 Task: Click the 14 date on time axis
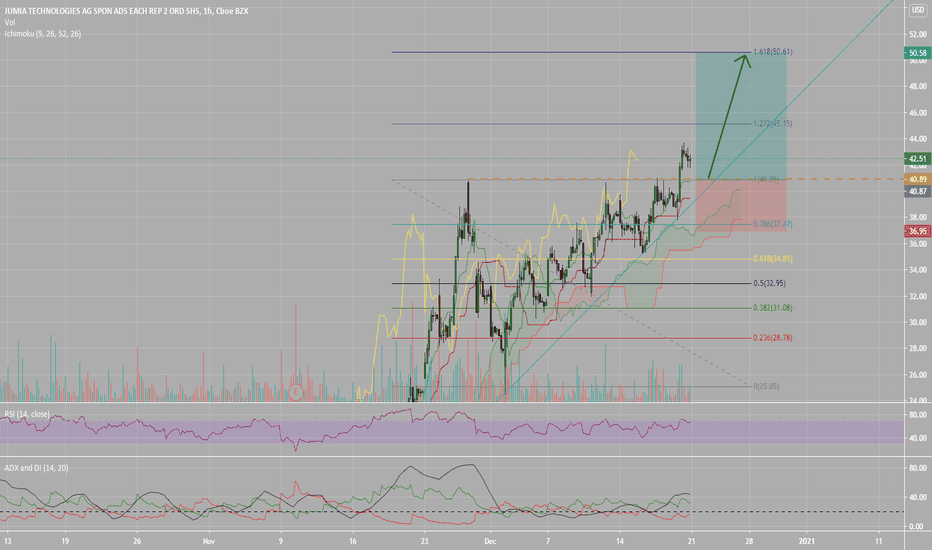tap(619, 541)
